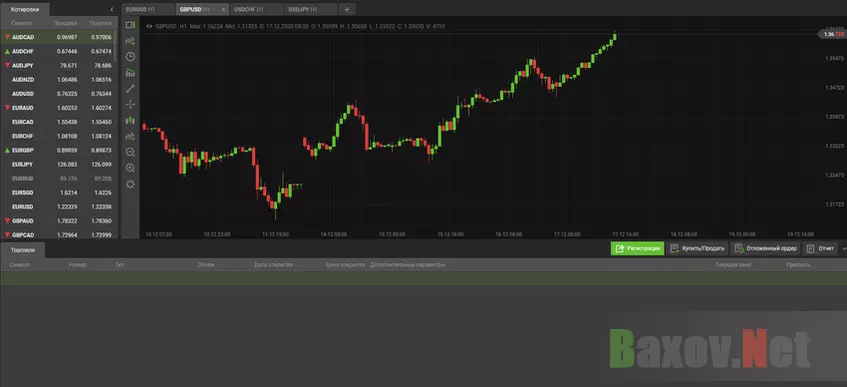Open the indicators bar-chart icon
Screen dimensions: 847x387
pos(130,73)
